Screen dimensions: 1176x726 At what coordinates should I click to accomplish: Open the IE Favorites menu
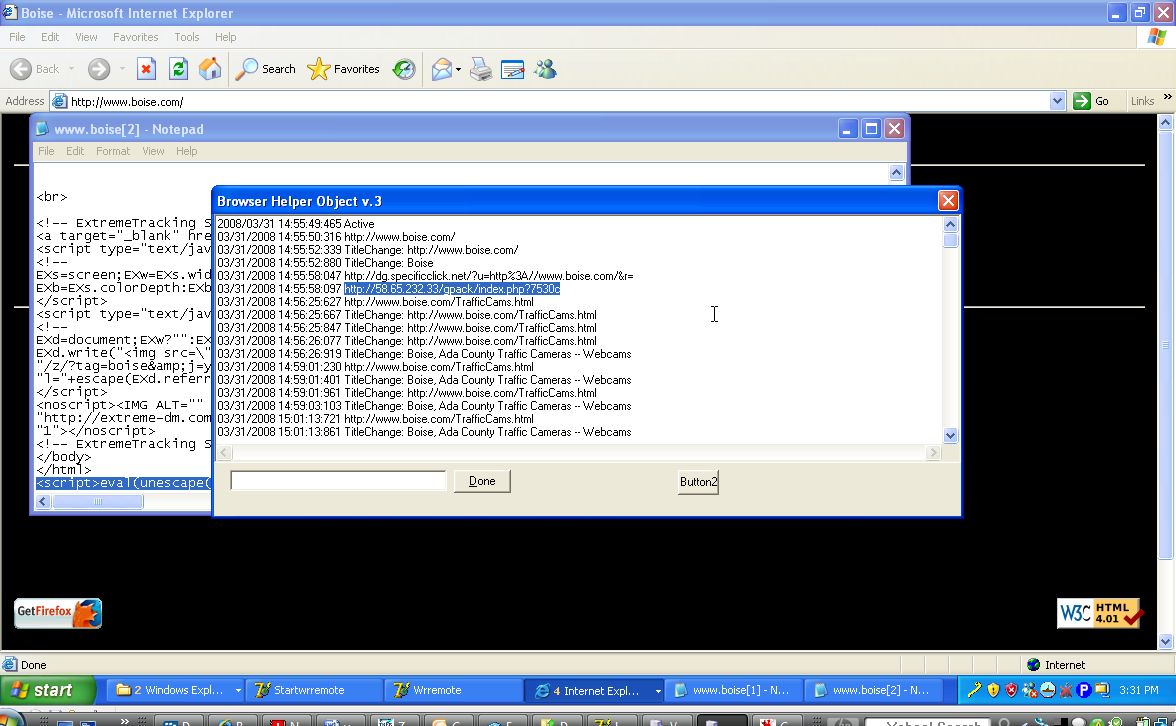click(x=136, y=37)
